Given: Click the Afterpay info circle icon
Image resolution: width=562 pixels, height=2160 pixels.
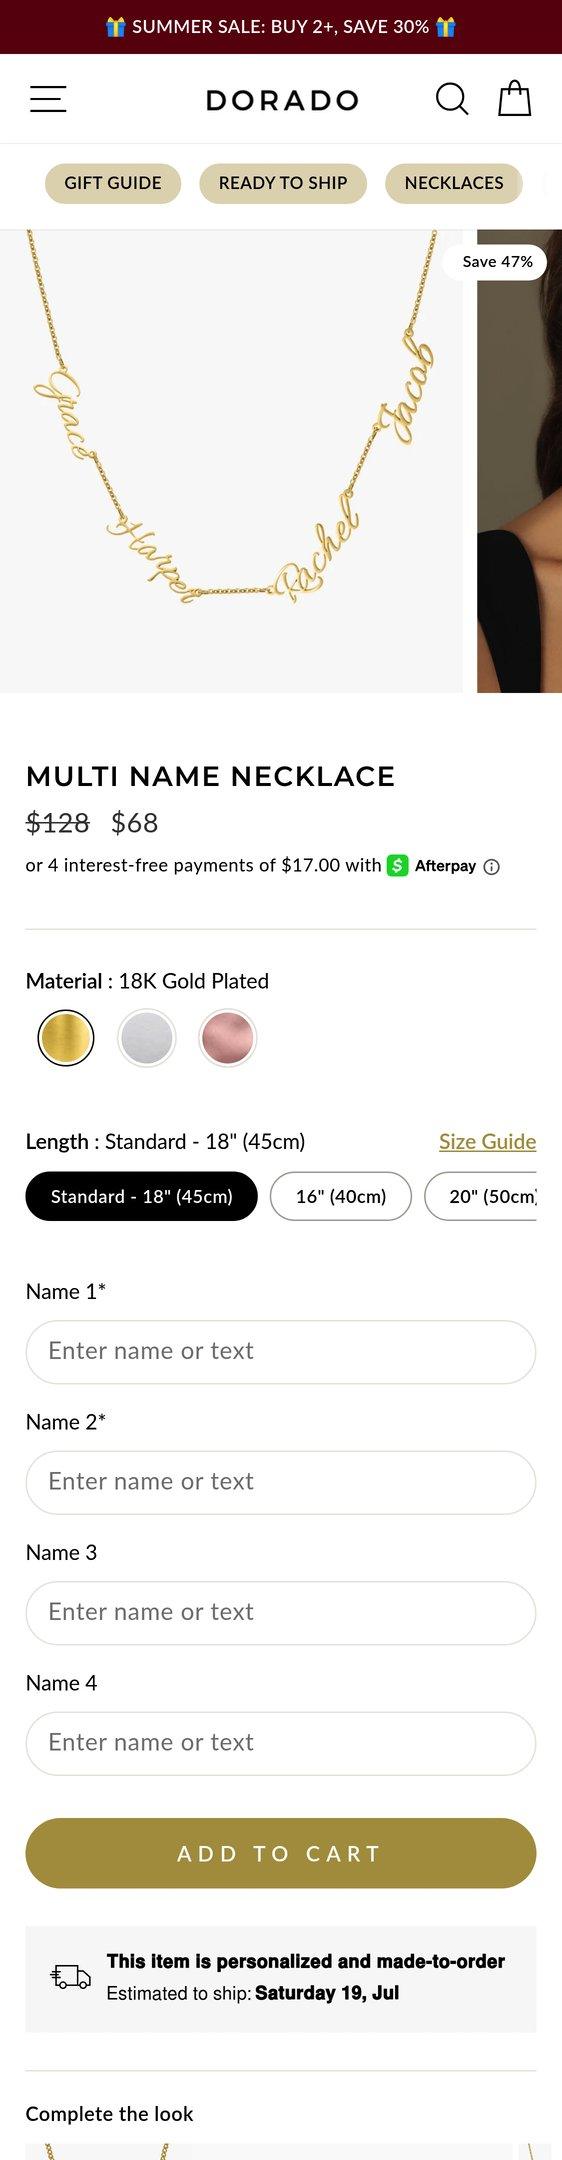Looking at the screenshot, I should tap(491, 867).
